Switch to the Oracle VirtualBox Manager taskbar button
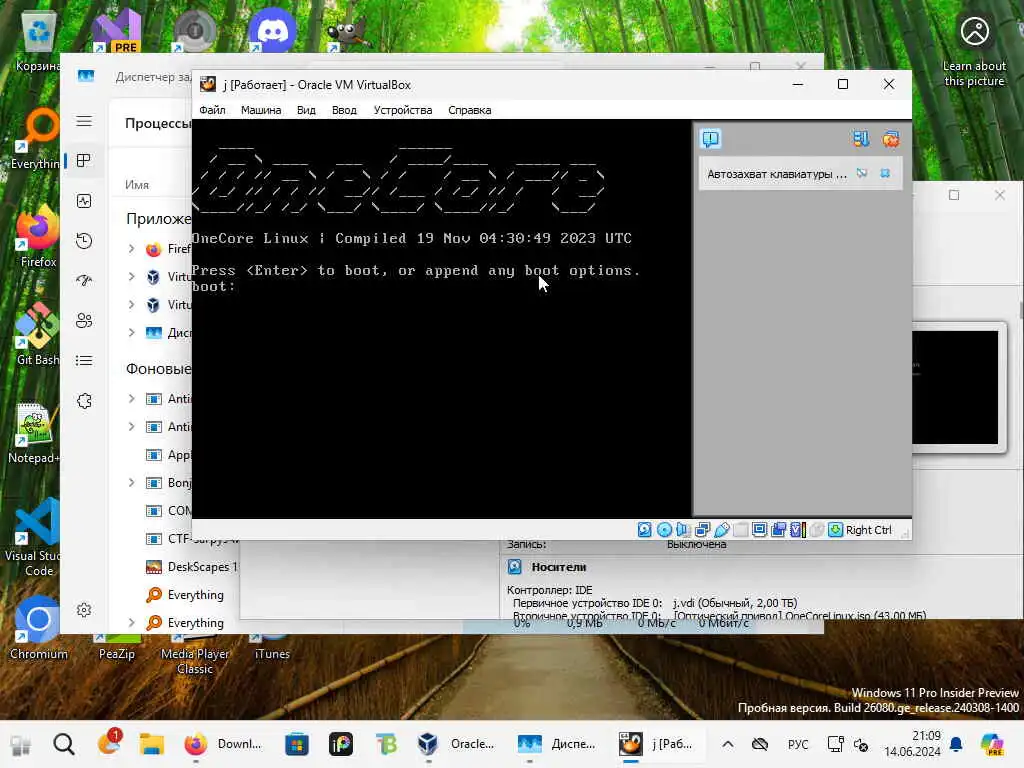The image size is (1024, 768). [457, 744]
